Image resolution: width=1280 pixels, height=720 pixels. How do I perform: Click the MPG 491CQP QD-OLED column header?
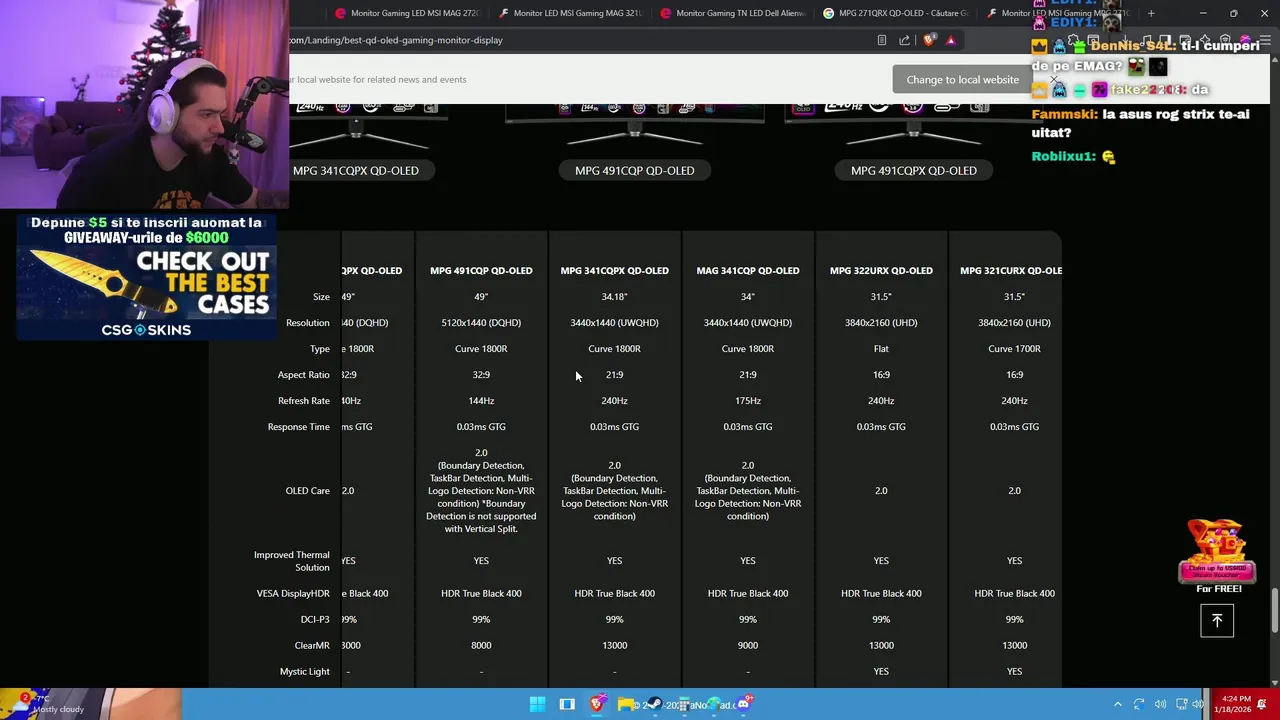(481, 270)
